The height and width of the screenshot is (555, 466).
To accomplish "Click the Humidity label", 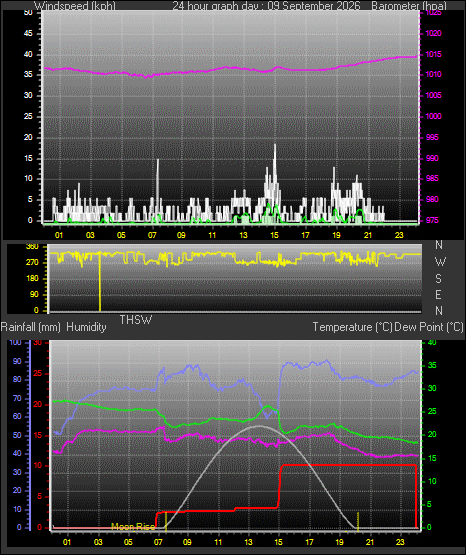I will (86, 327).
